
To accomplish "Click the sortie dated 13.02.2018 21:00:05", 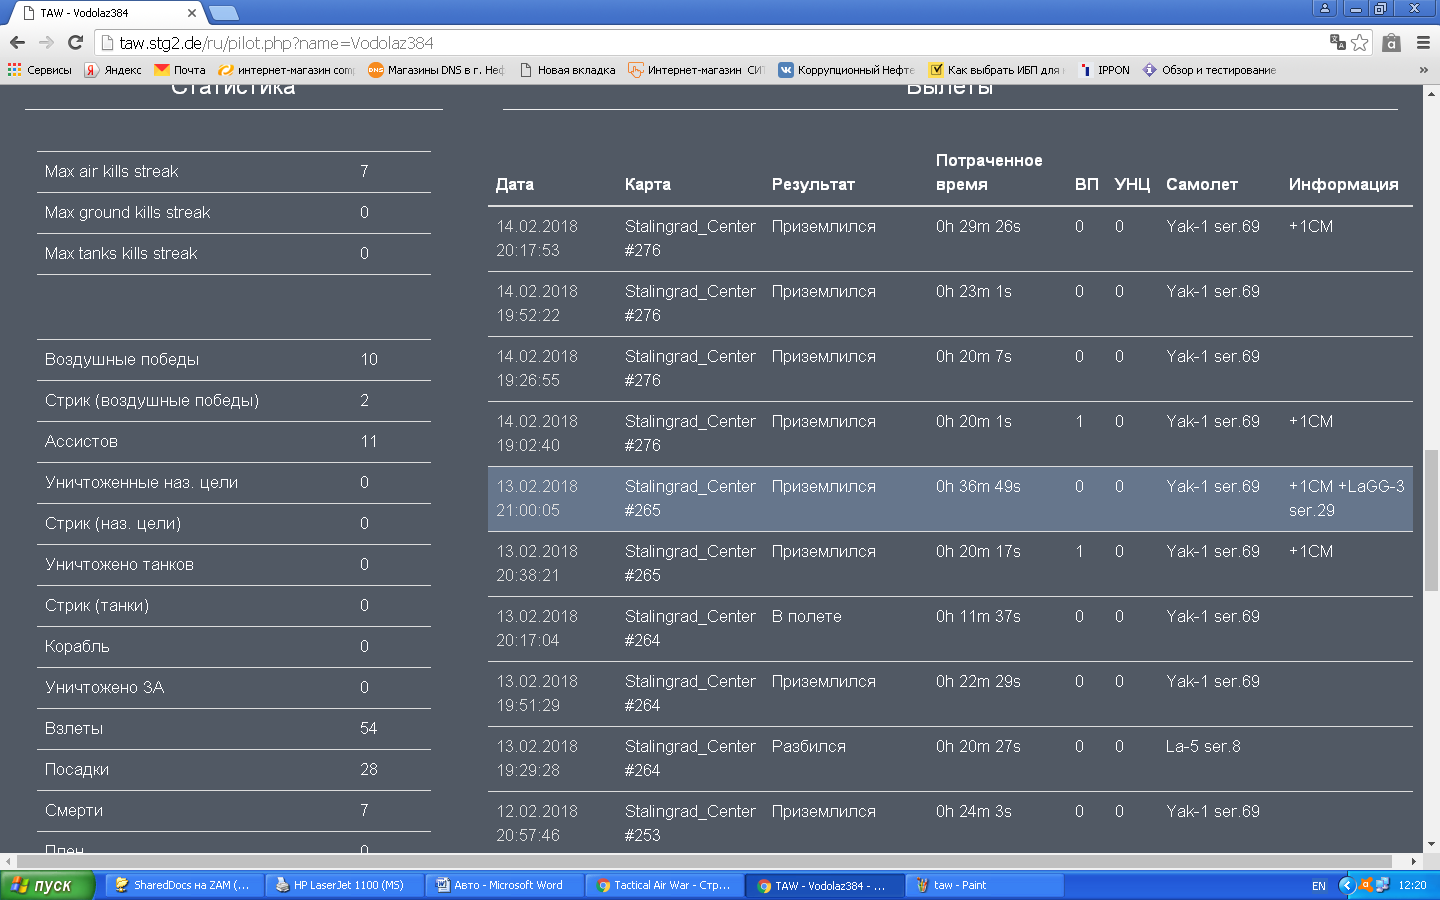I will (x=950, y=499).
